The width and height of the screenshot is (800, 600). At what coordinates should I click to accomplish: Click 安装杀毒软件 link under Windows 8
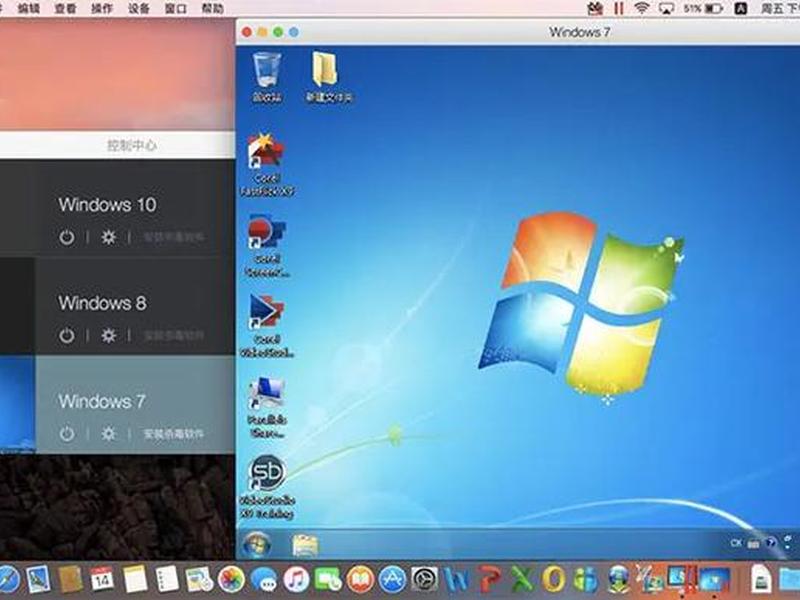[173, 335]
